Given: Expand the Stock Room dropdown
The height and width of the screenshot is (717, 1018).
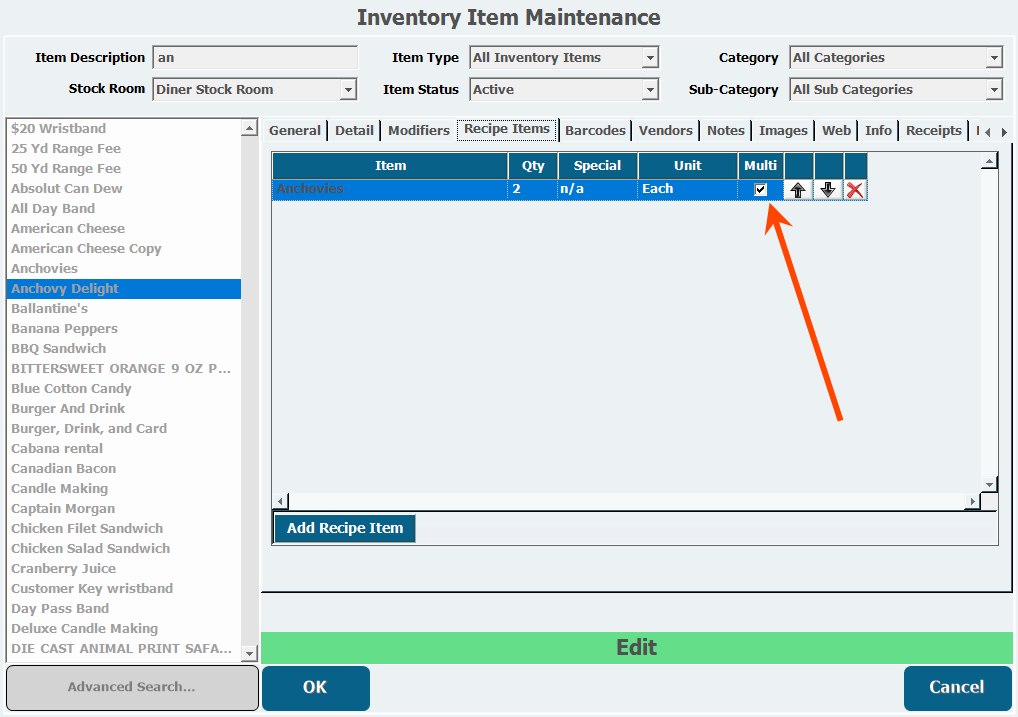Looking at the screenshot, I should [x=348, y=90].
